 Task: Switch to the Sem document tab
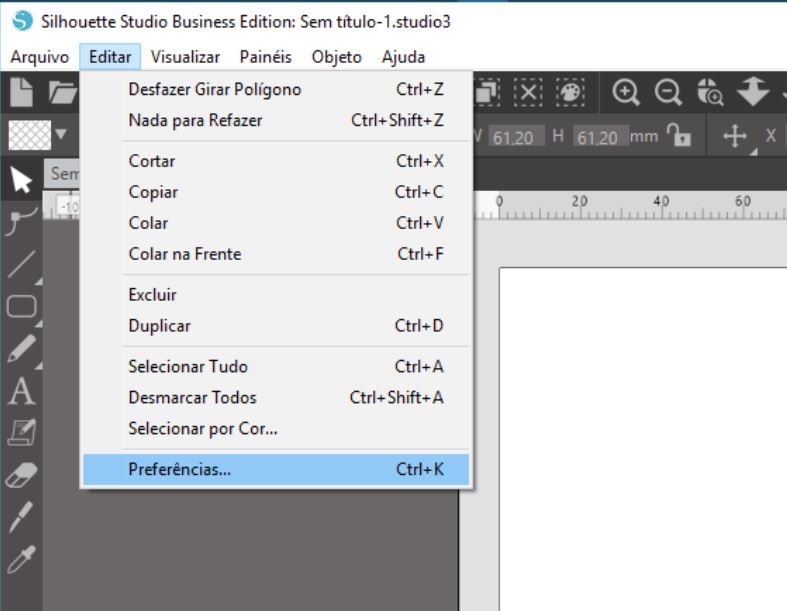click(63, 174)
